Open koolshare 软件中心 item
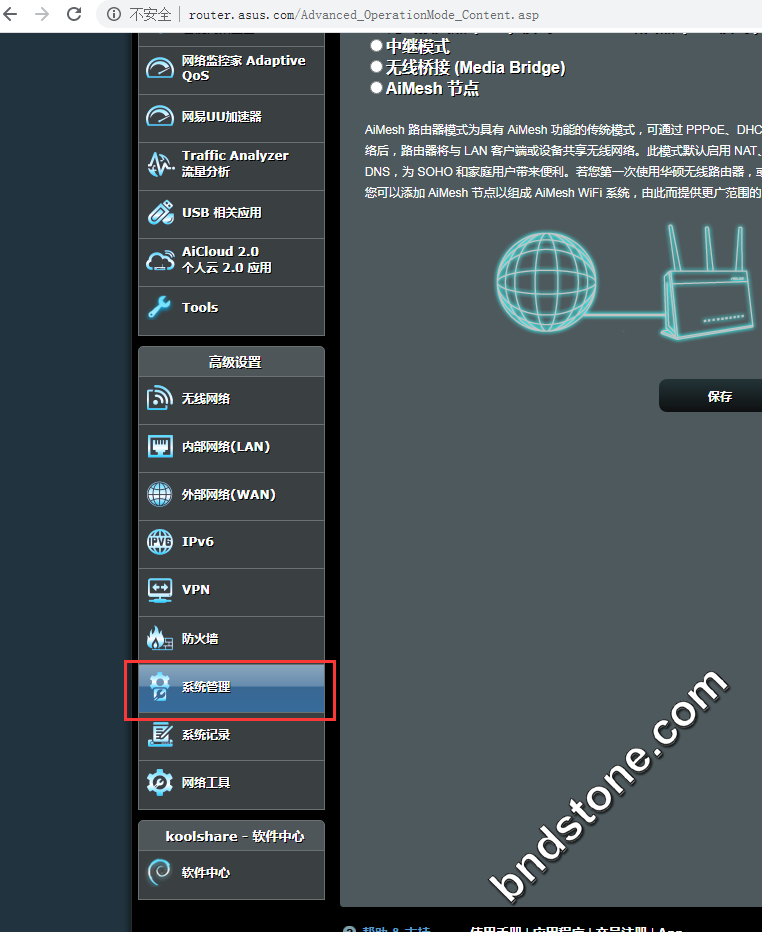 (231, 875)
